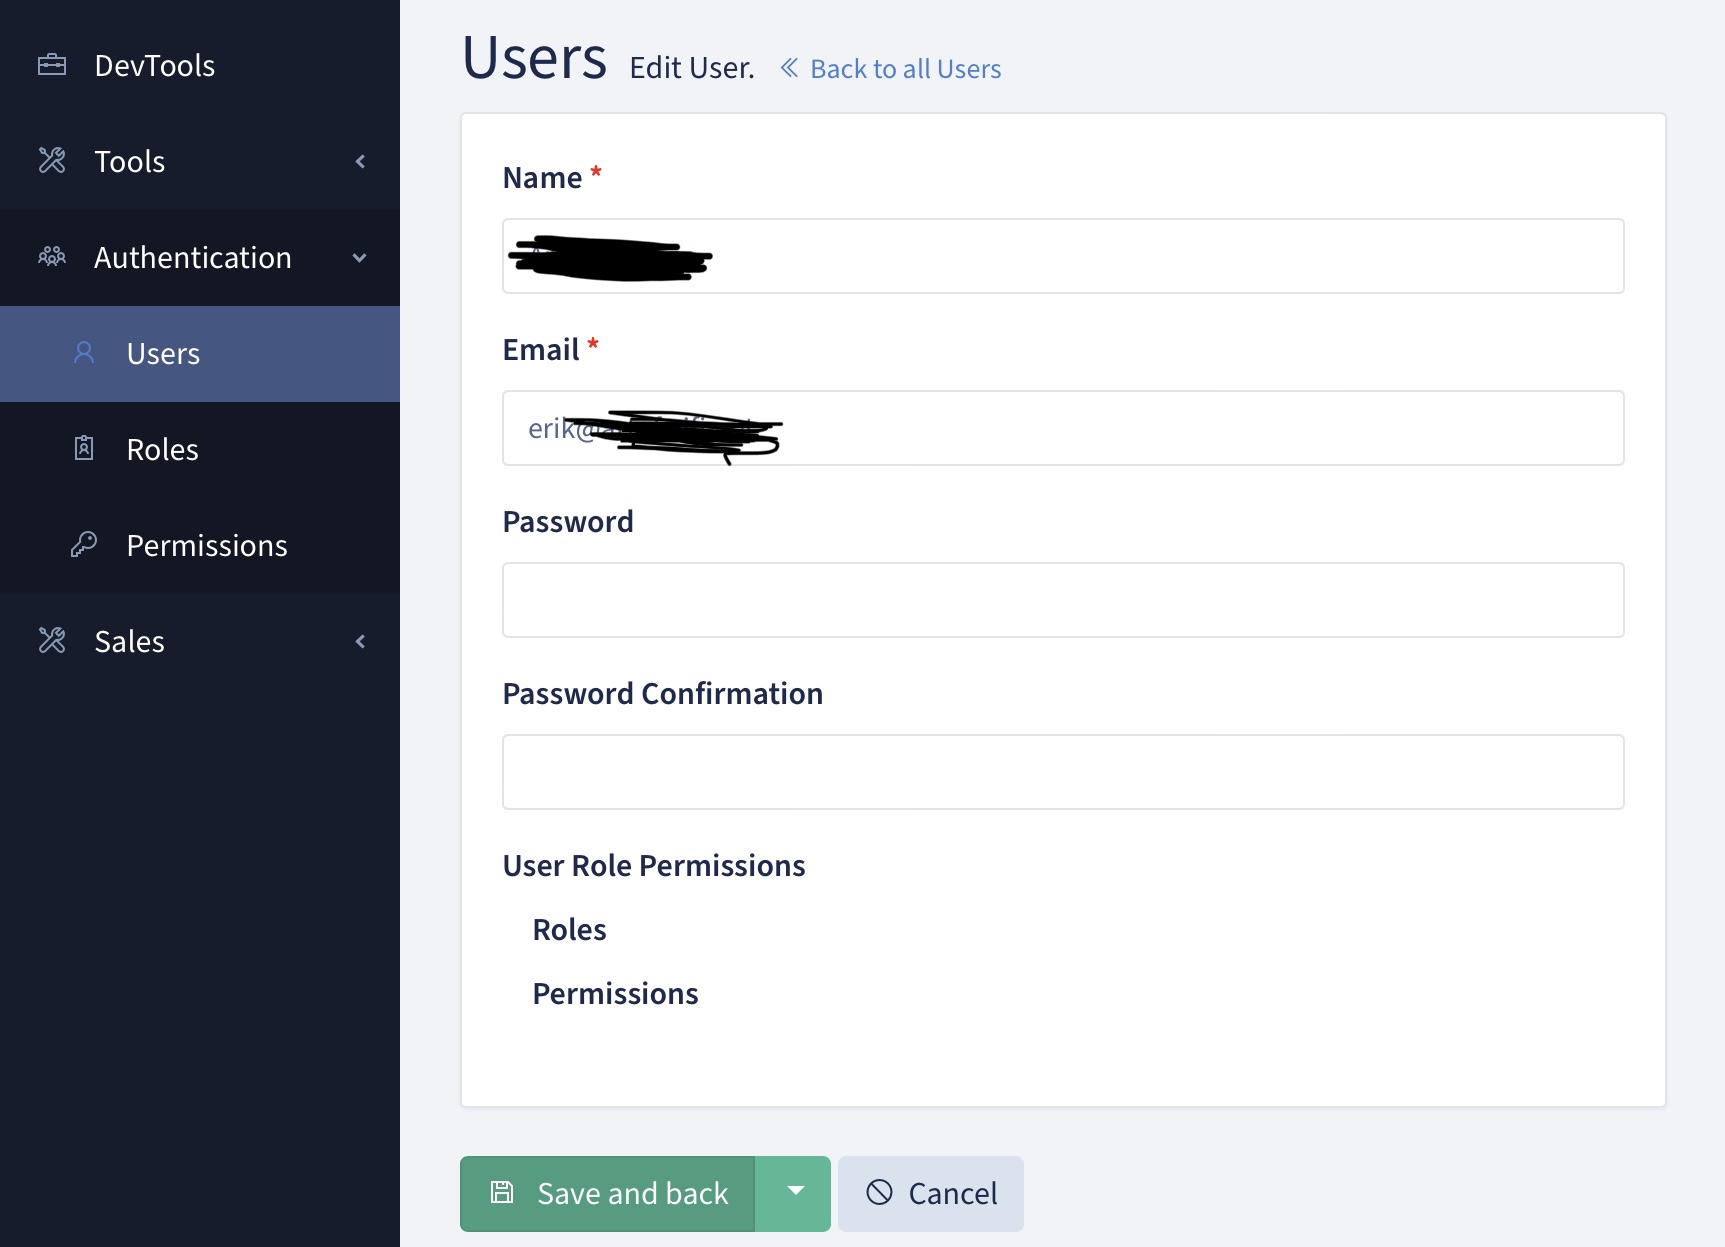Select the Tools wrench icon
This screenshot has height=1247, width=1725.
click(x=52, y=161)
